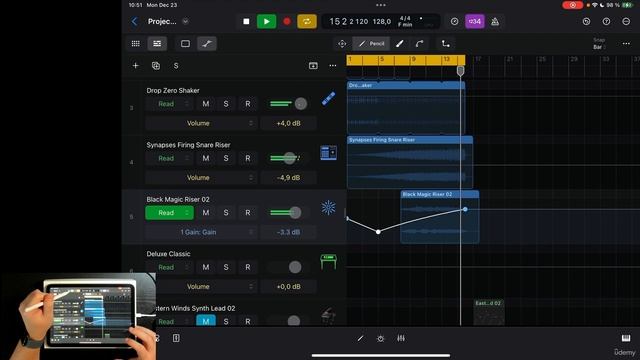This screenshot has width=640, height=360.
Task: Open the Deluxe Classic green keyboard icon
Action: click(328, 262)
